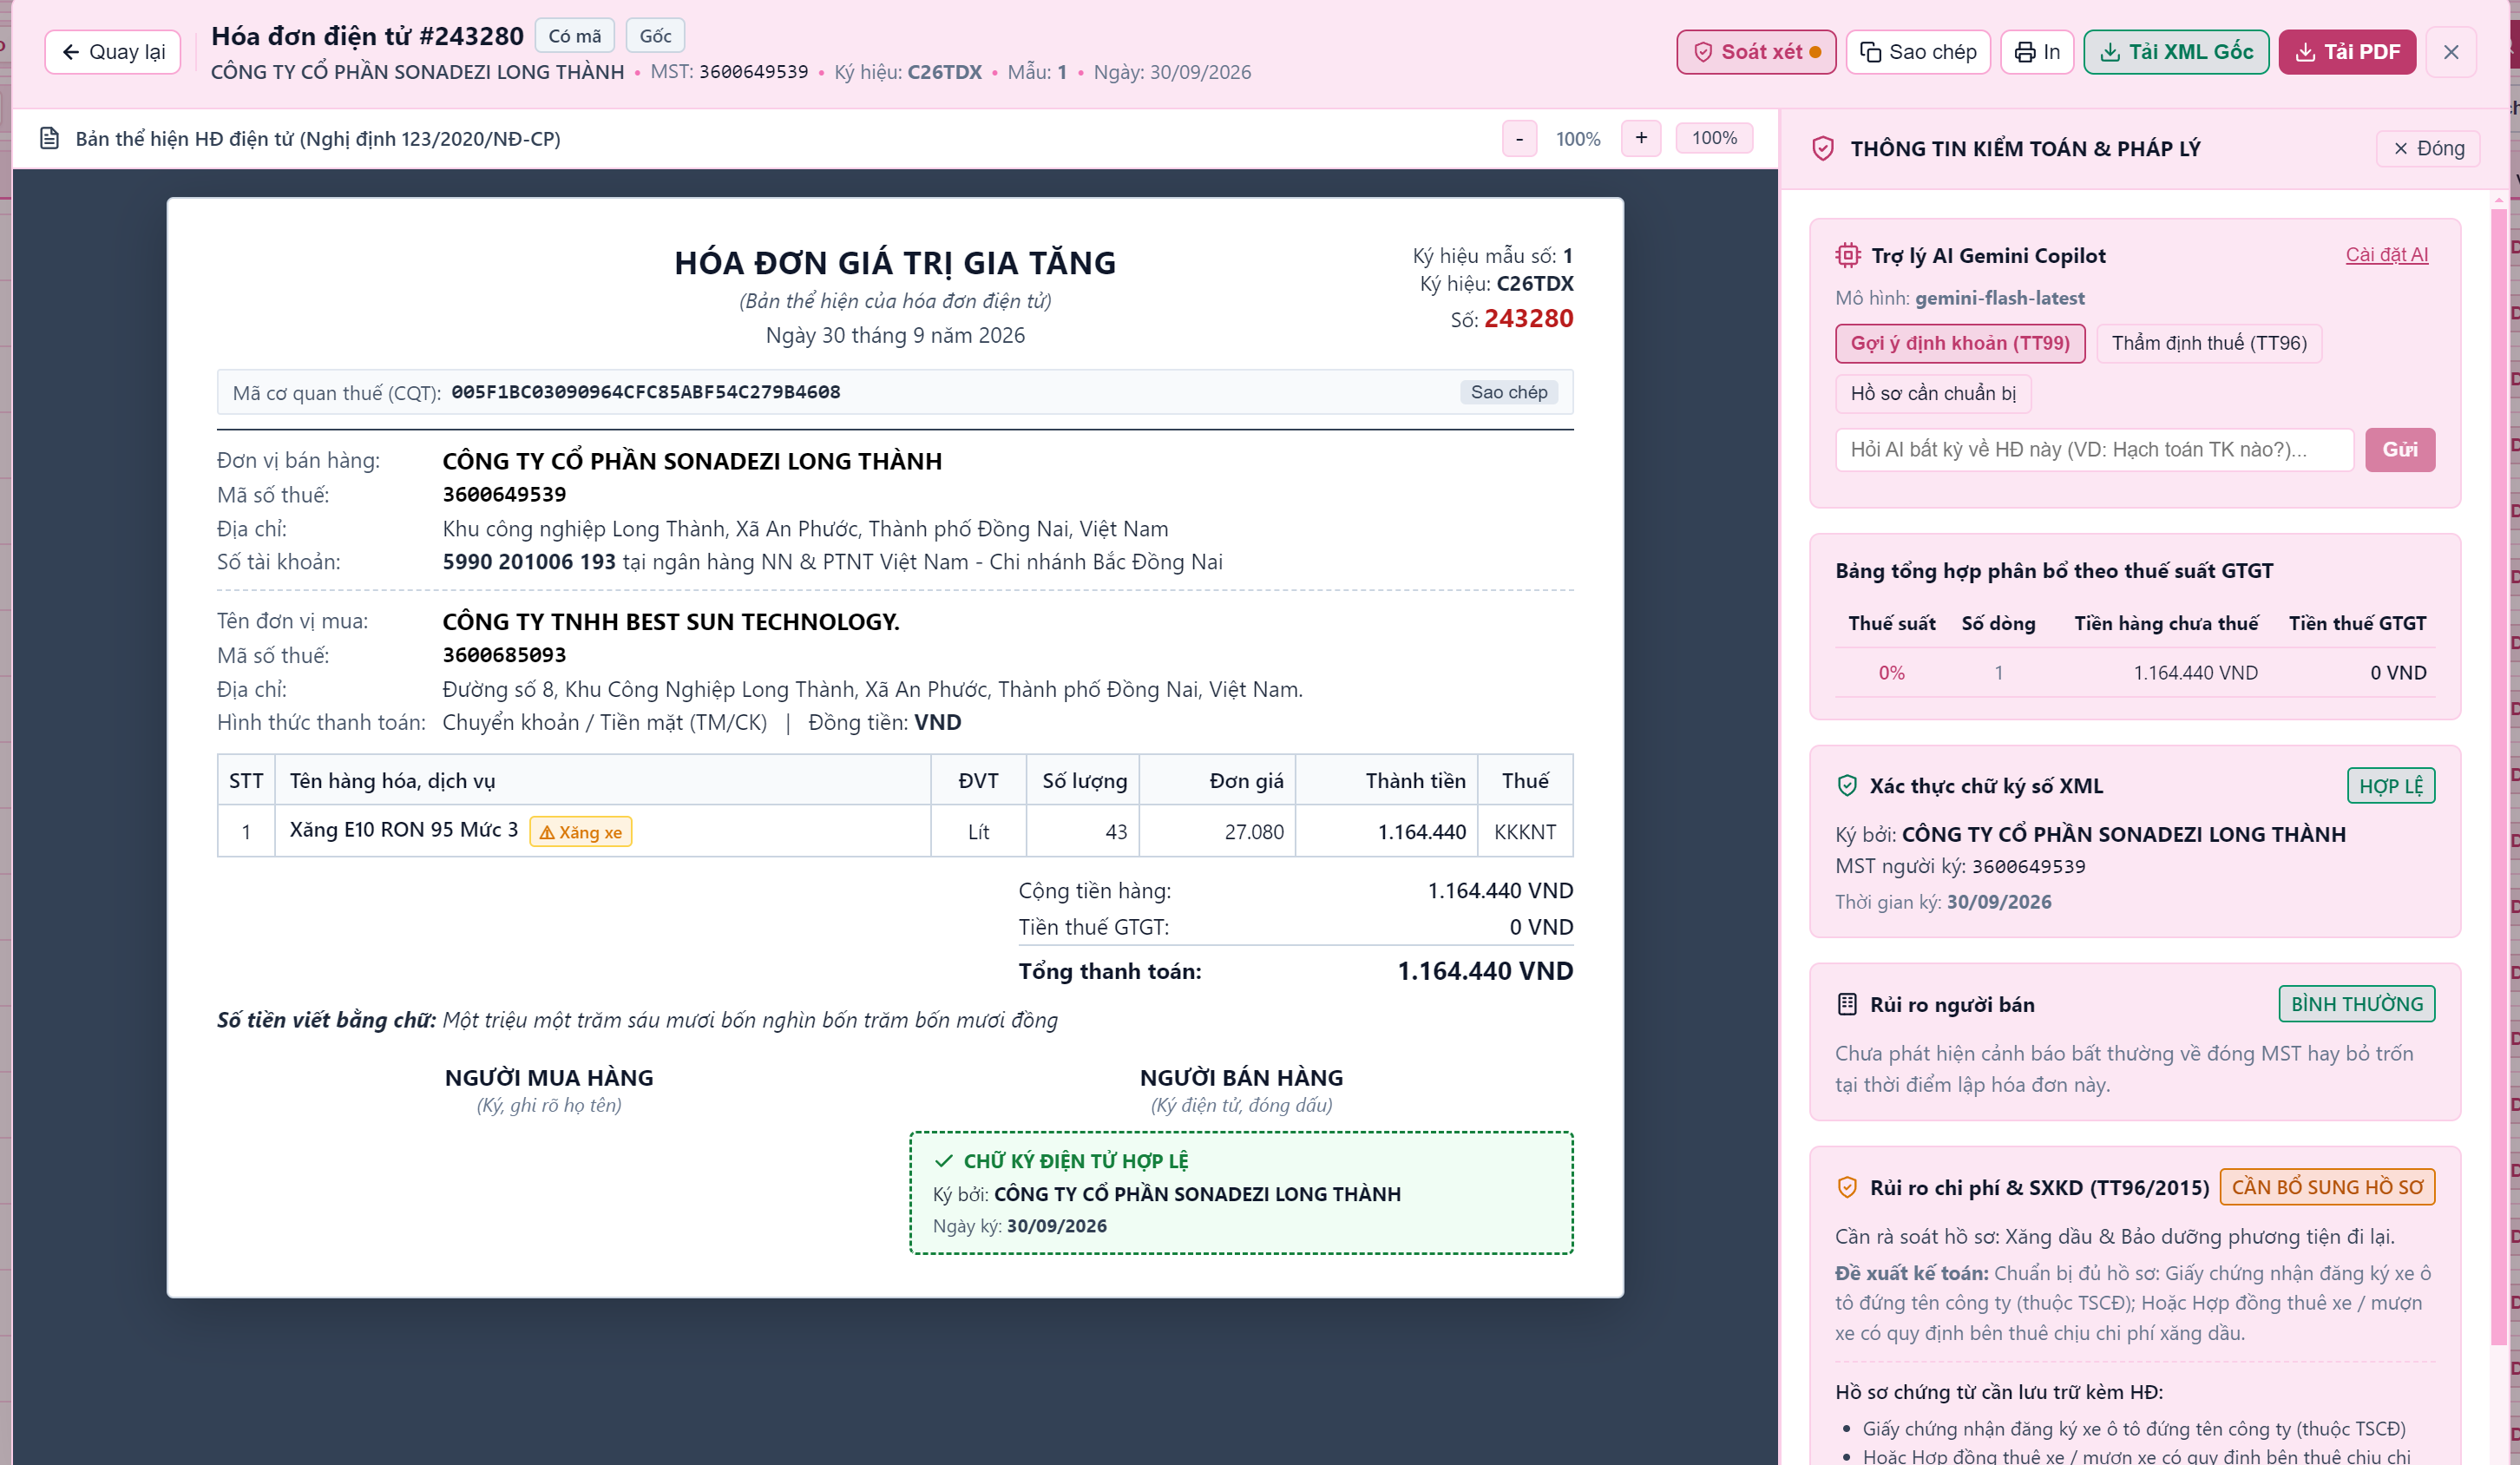Select the Thẩm định thuế (TT96) tab

[2209, 343]
